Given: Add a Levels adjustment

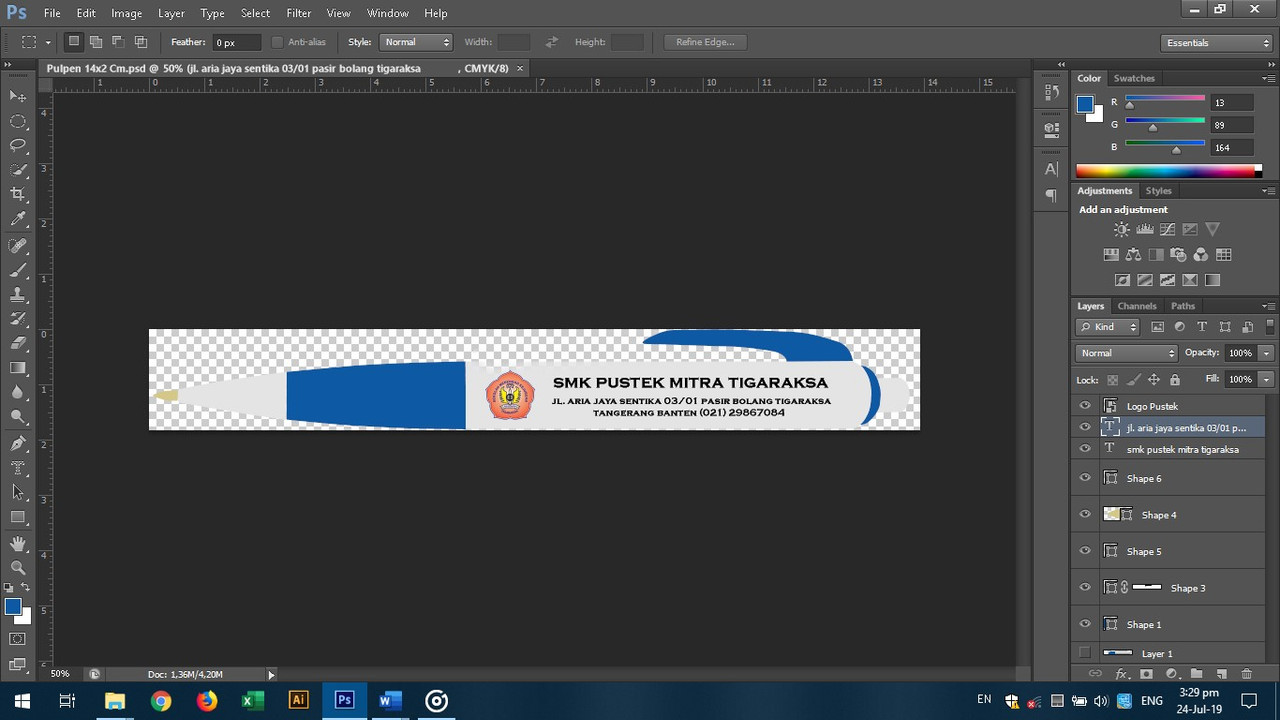Looking at the screenshot, I should click(1145, 229).
